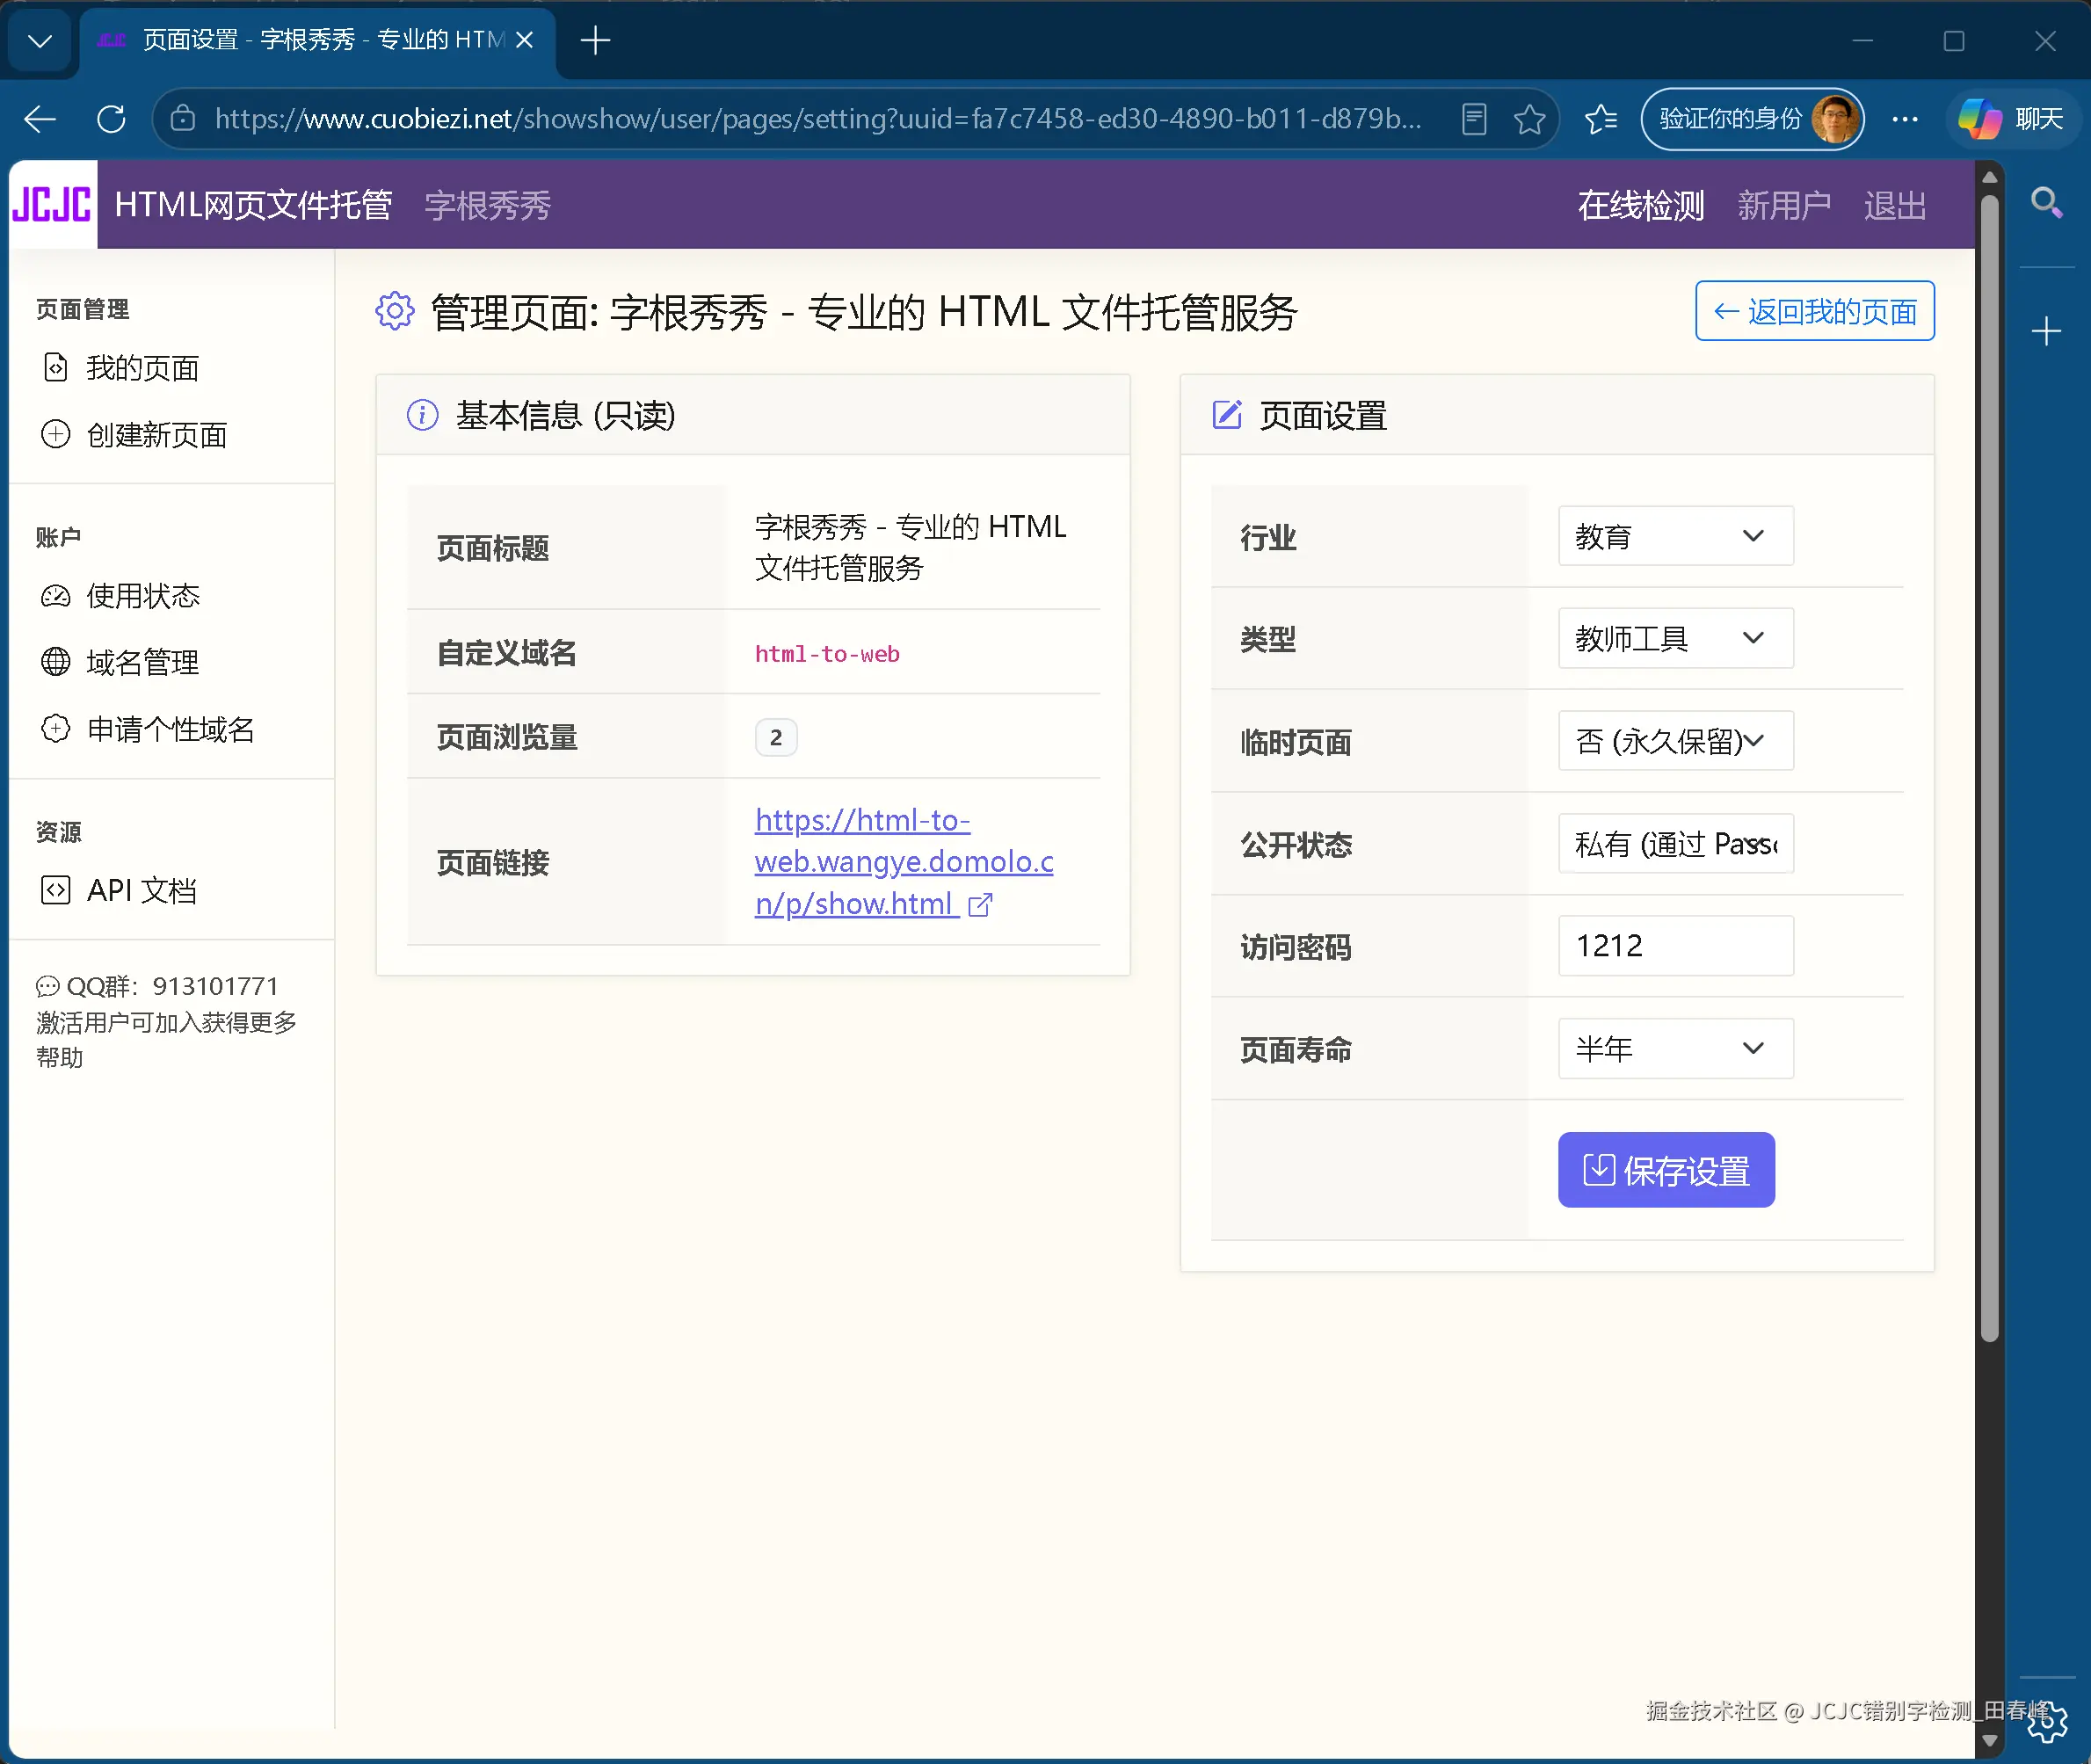Click the JCJC logo icon
Image resolution: width=2091 pixels, height=1764 pixels.
[x=53, y=204]
